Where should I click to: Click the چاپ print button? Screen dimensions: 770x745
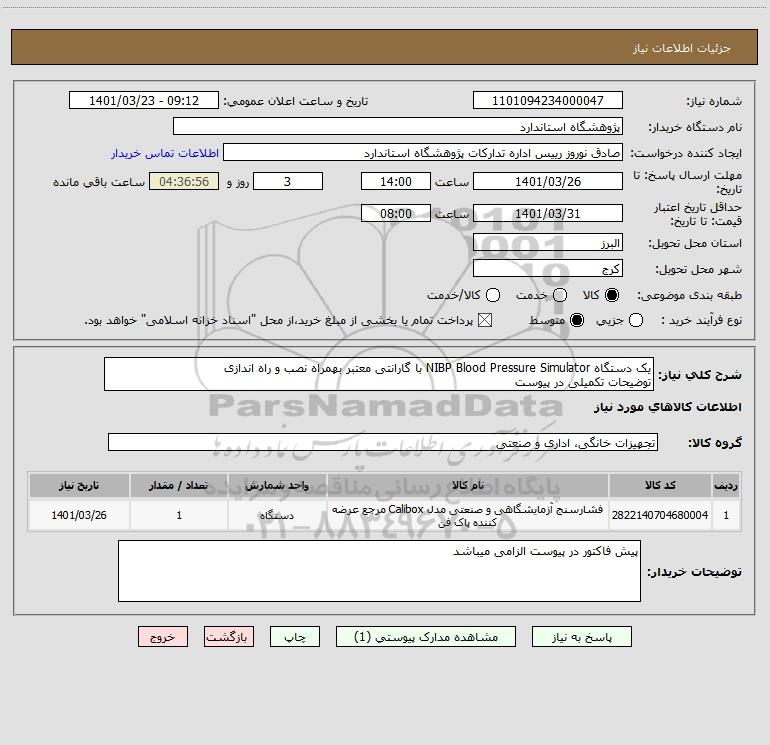295,637
